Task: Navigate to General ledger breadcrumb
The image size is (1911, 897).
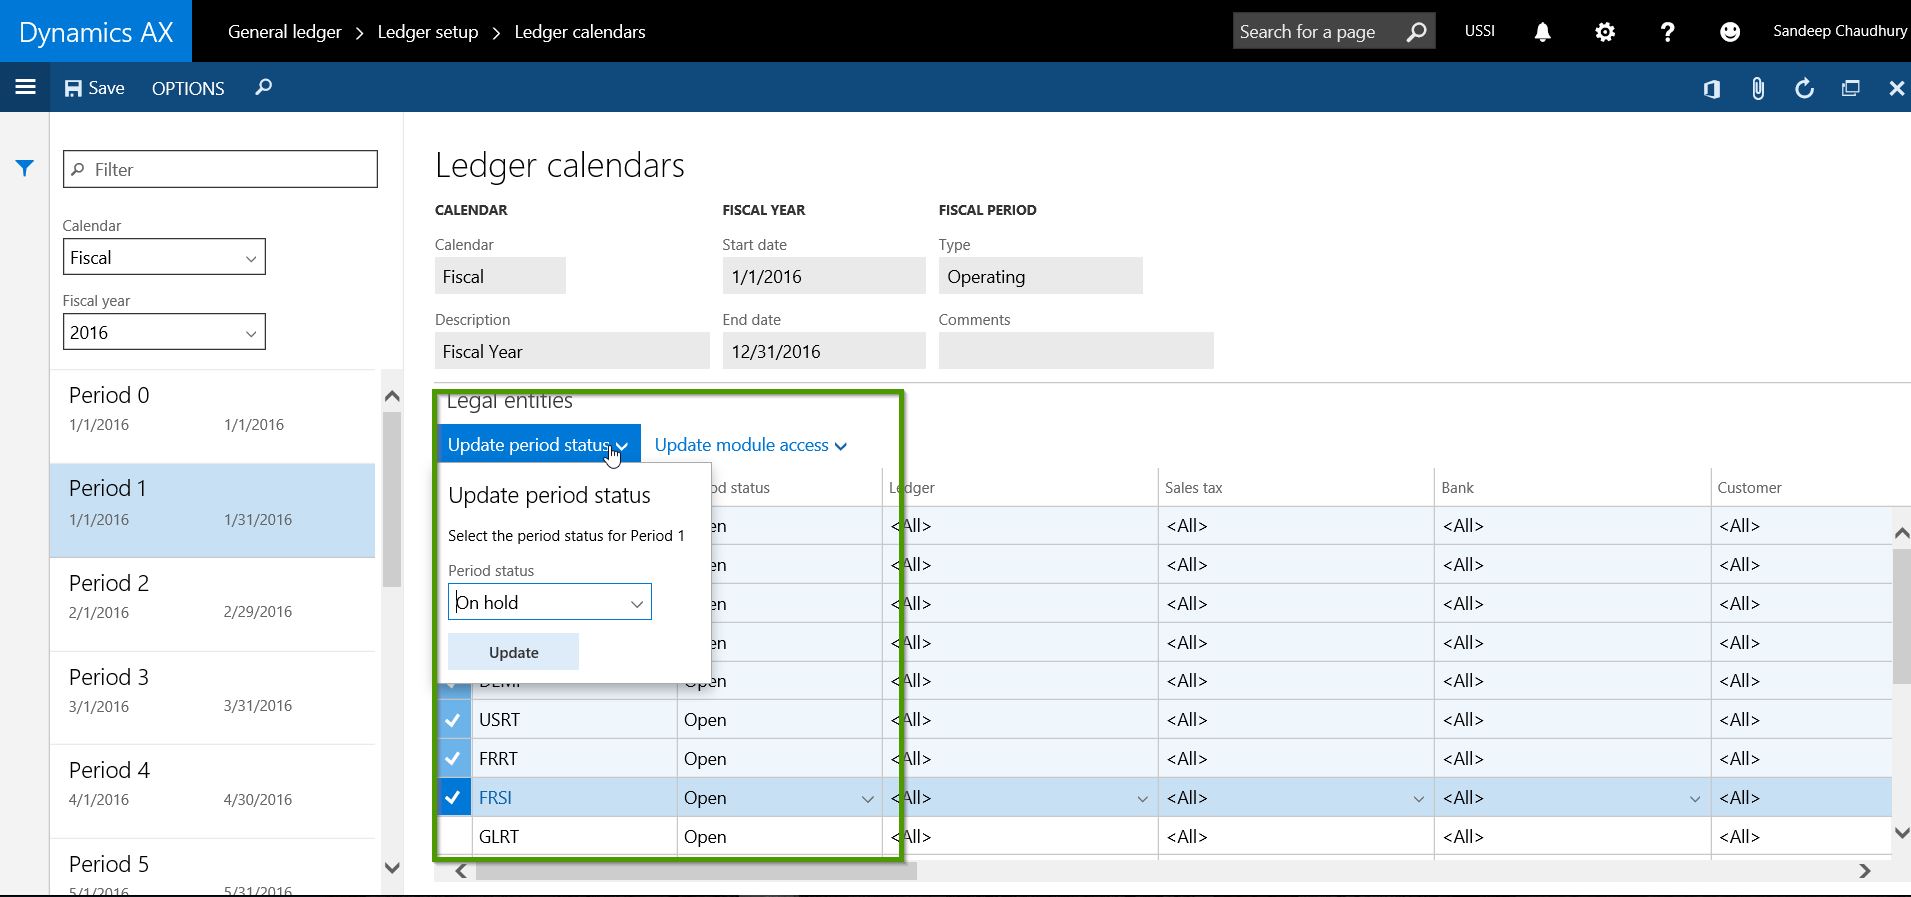Action: [284, 32]
